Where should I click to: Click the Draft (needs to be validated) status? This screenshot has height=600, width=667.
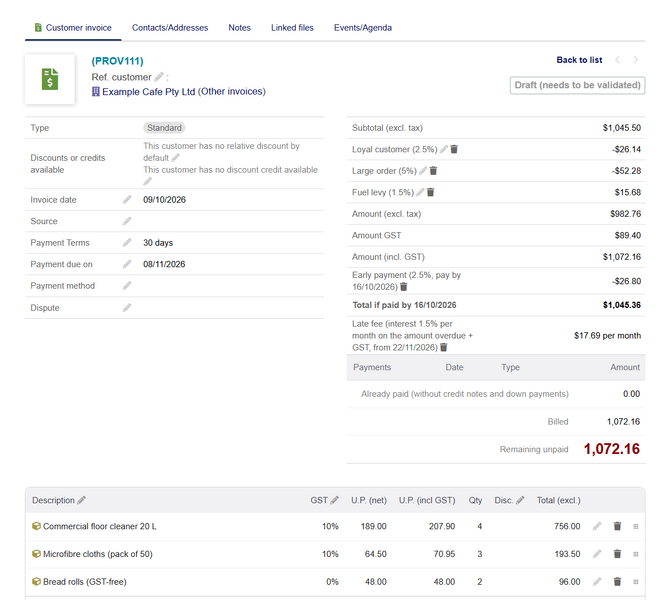click(577, 85)
